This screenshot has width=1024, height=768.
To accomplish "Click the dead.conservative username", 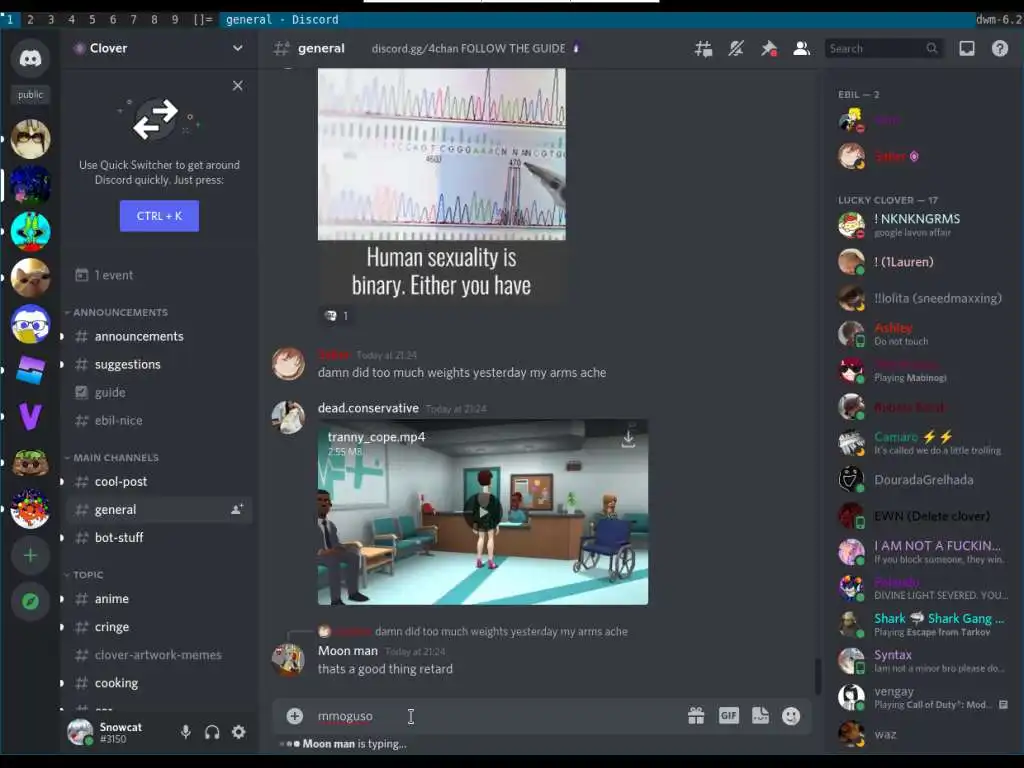I will (x=368, y=408).
